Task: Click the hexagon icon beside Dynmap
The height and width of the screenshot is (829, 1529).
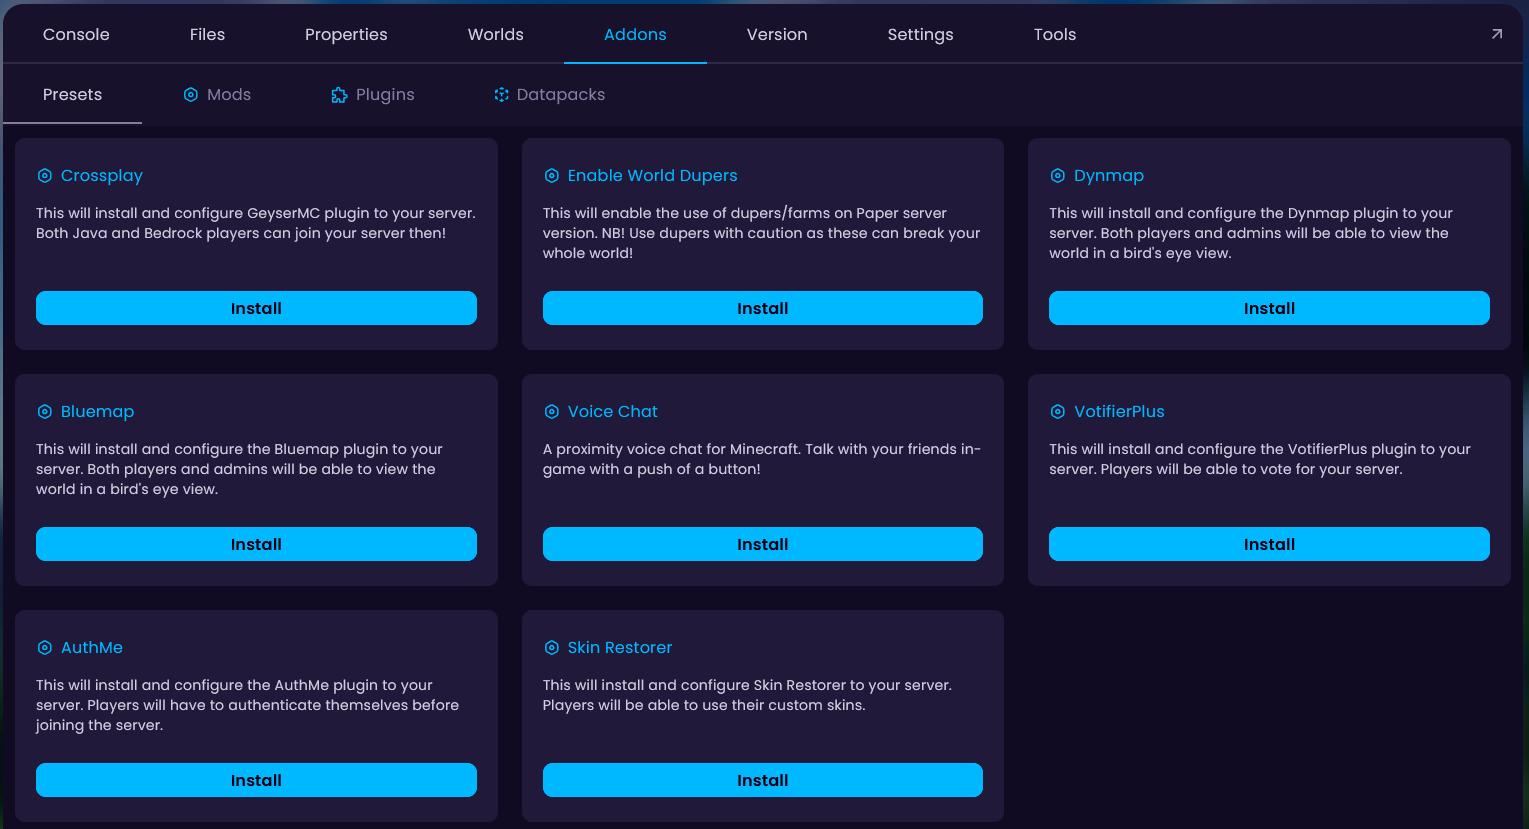Action: tap(1058, 176)
